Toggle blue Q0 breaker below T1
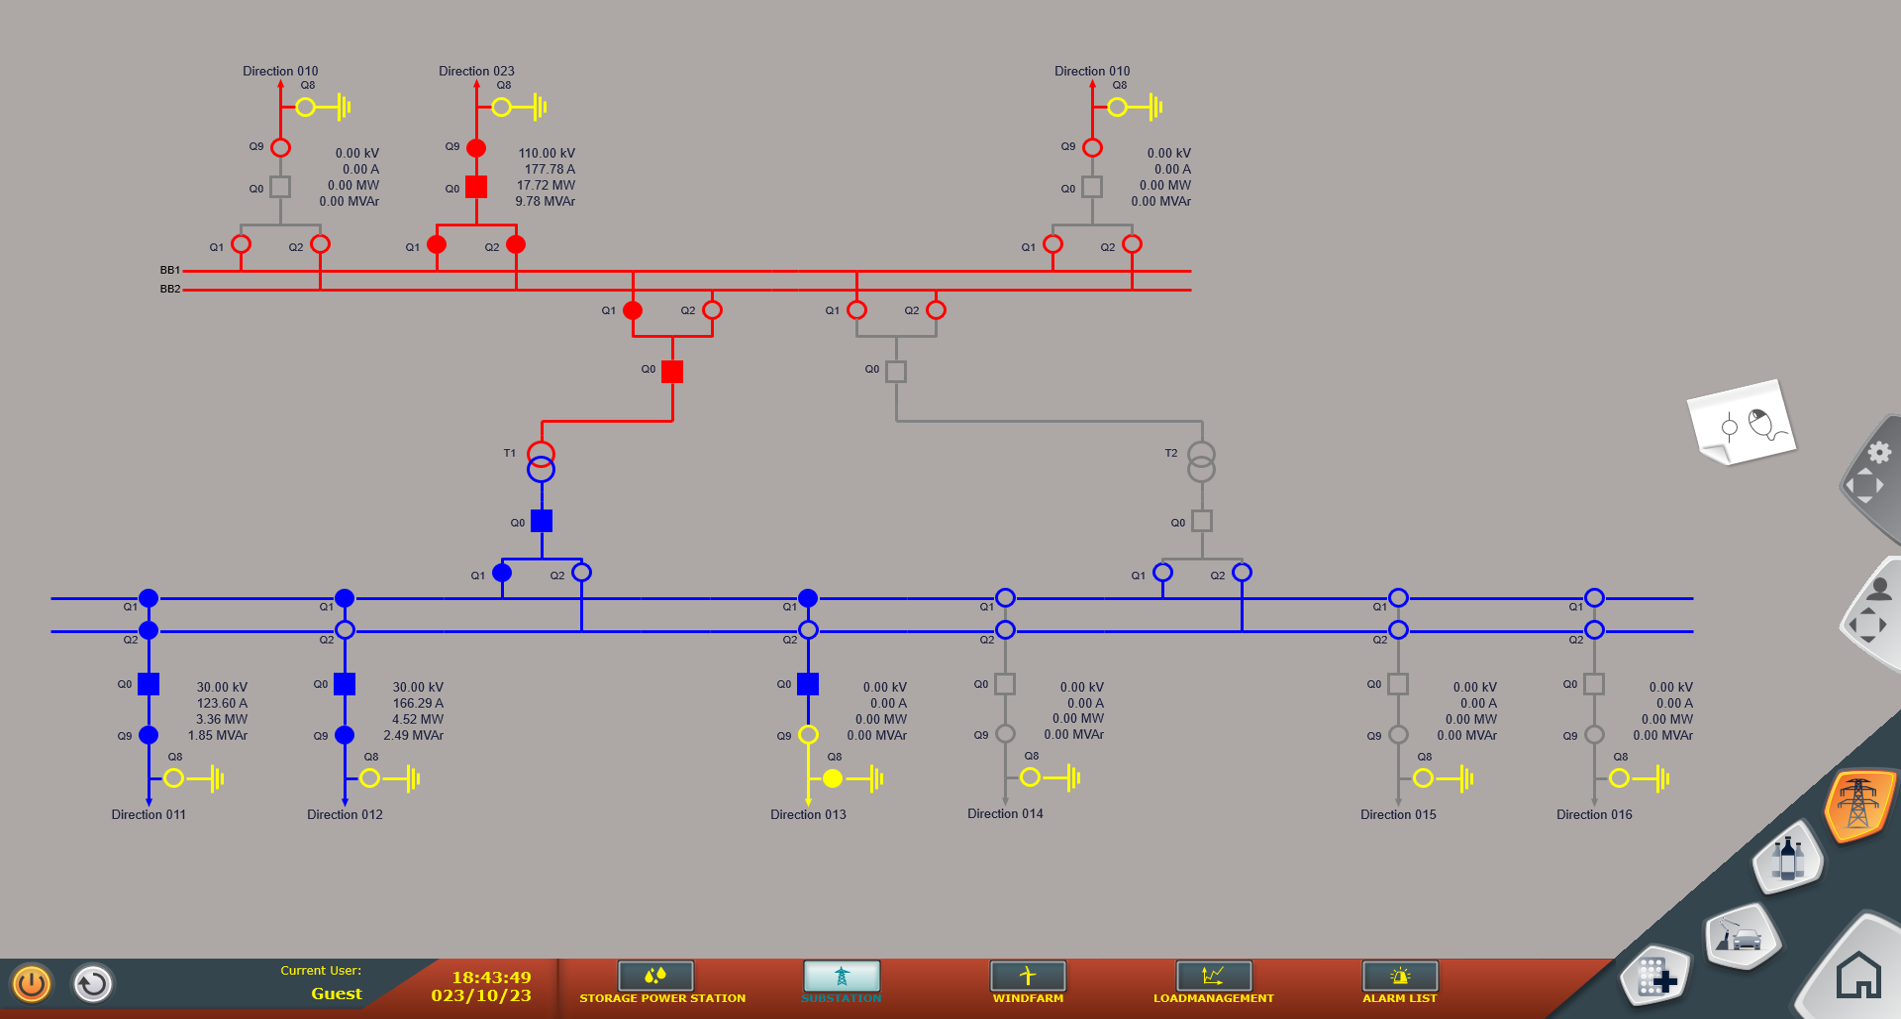The image size is (1901, 1019). [541, 521]
